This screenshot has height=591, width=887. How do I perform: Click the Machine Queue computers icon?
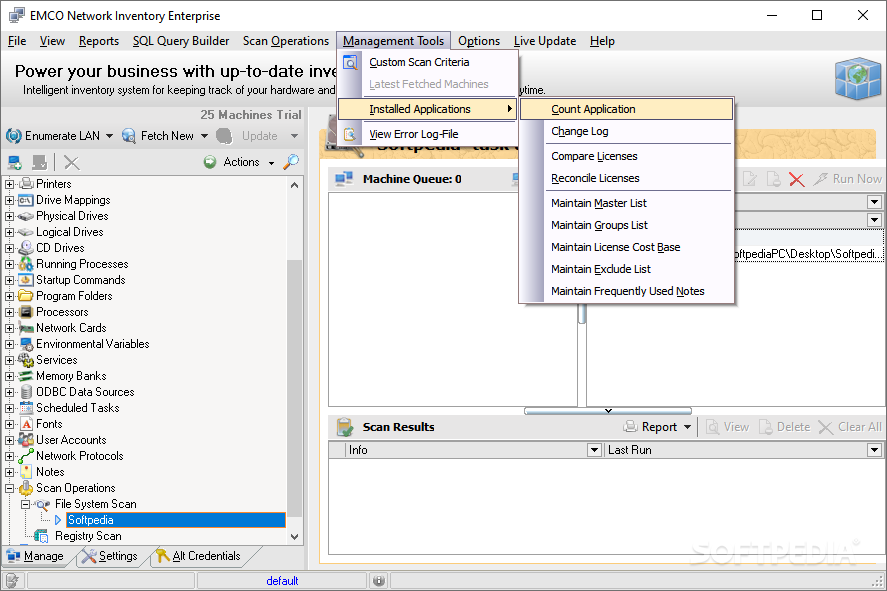pos(343,179)
